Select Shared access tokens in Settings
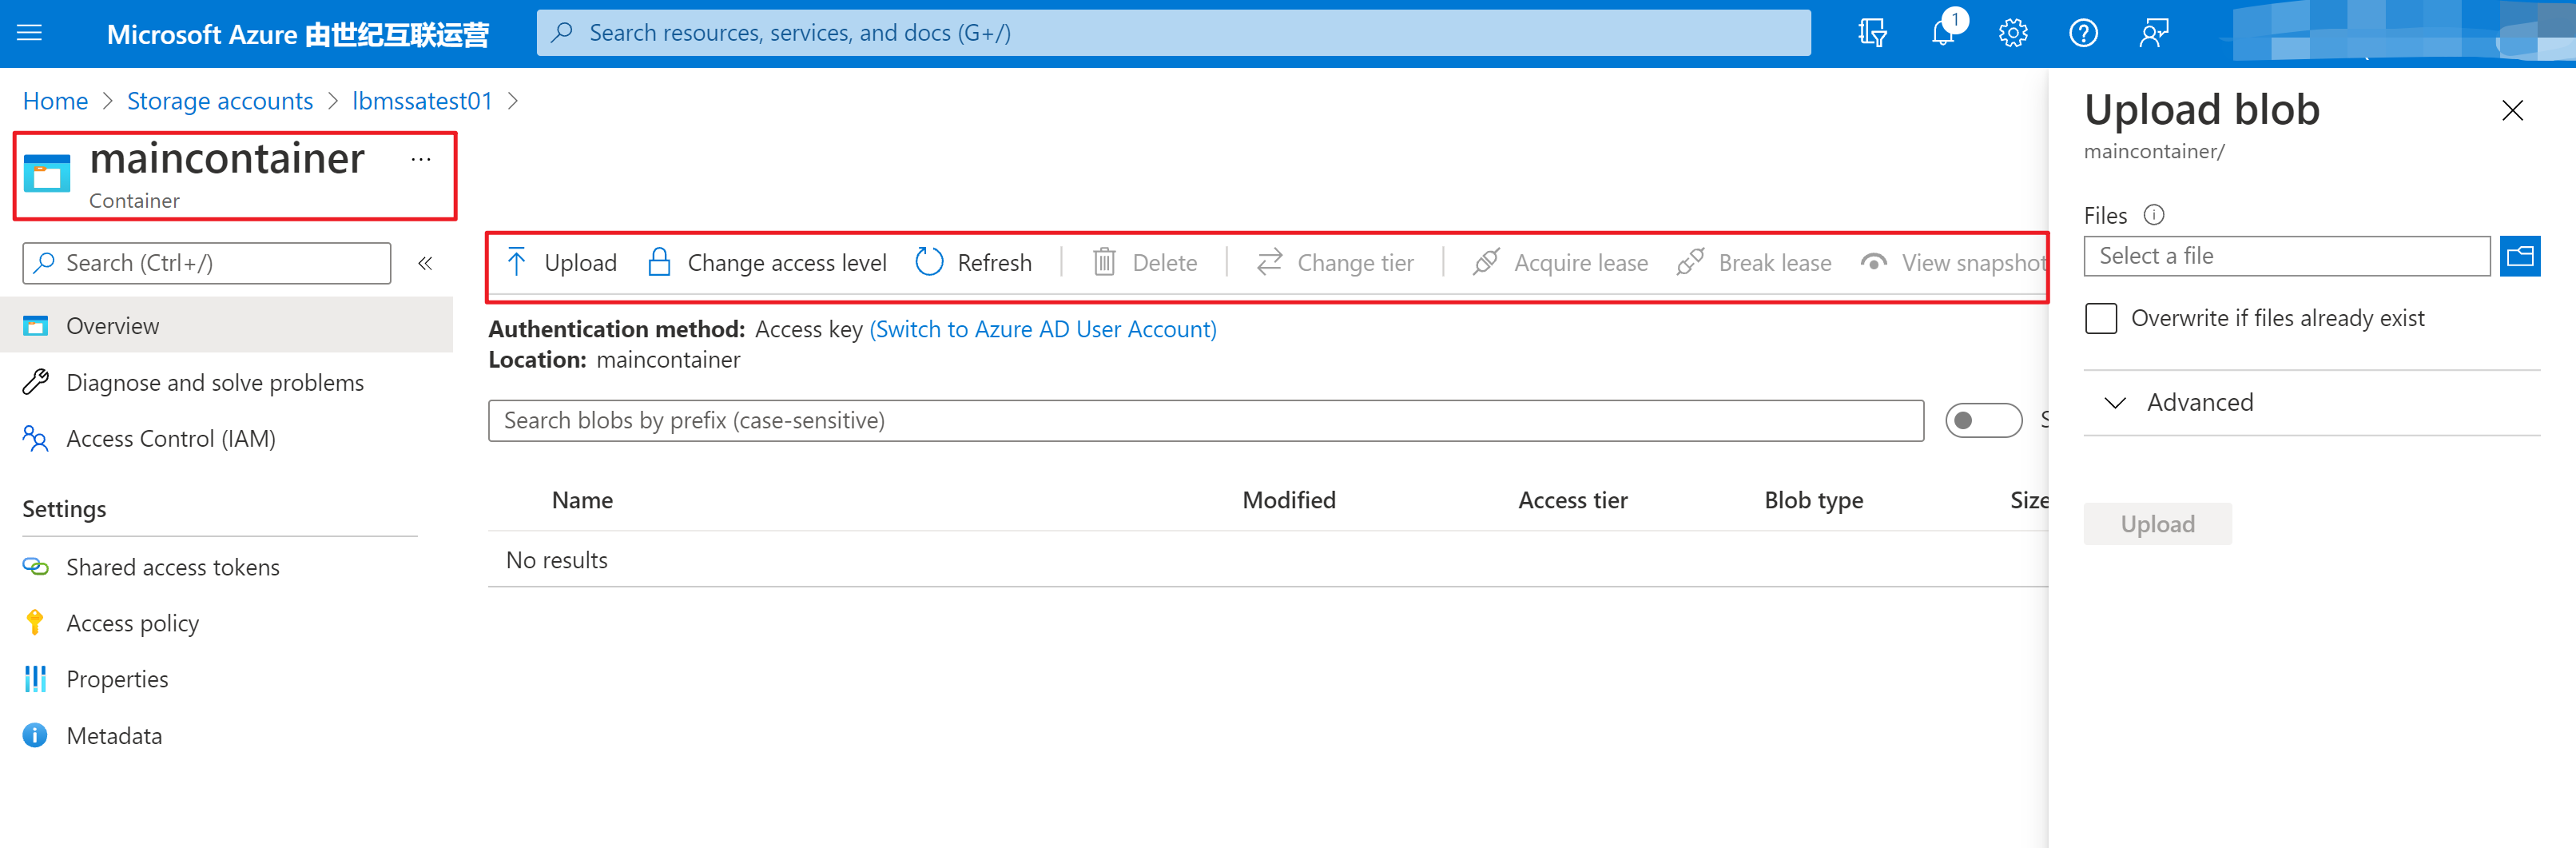Screen dimensions: 2576x848 (x=172, y=567)
